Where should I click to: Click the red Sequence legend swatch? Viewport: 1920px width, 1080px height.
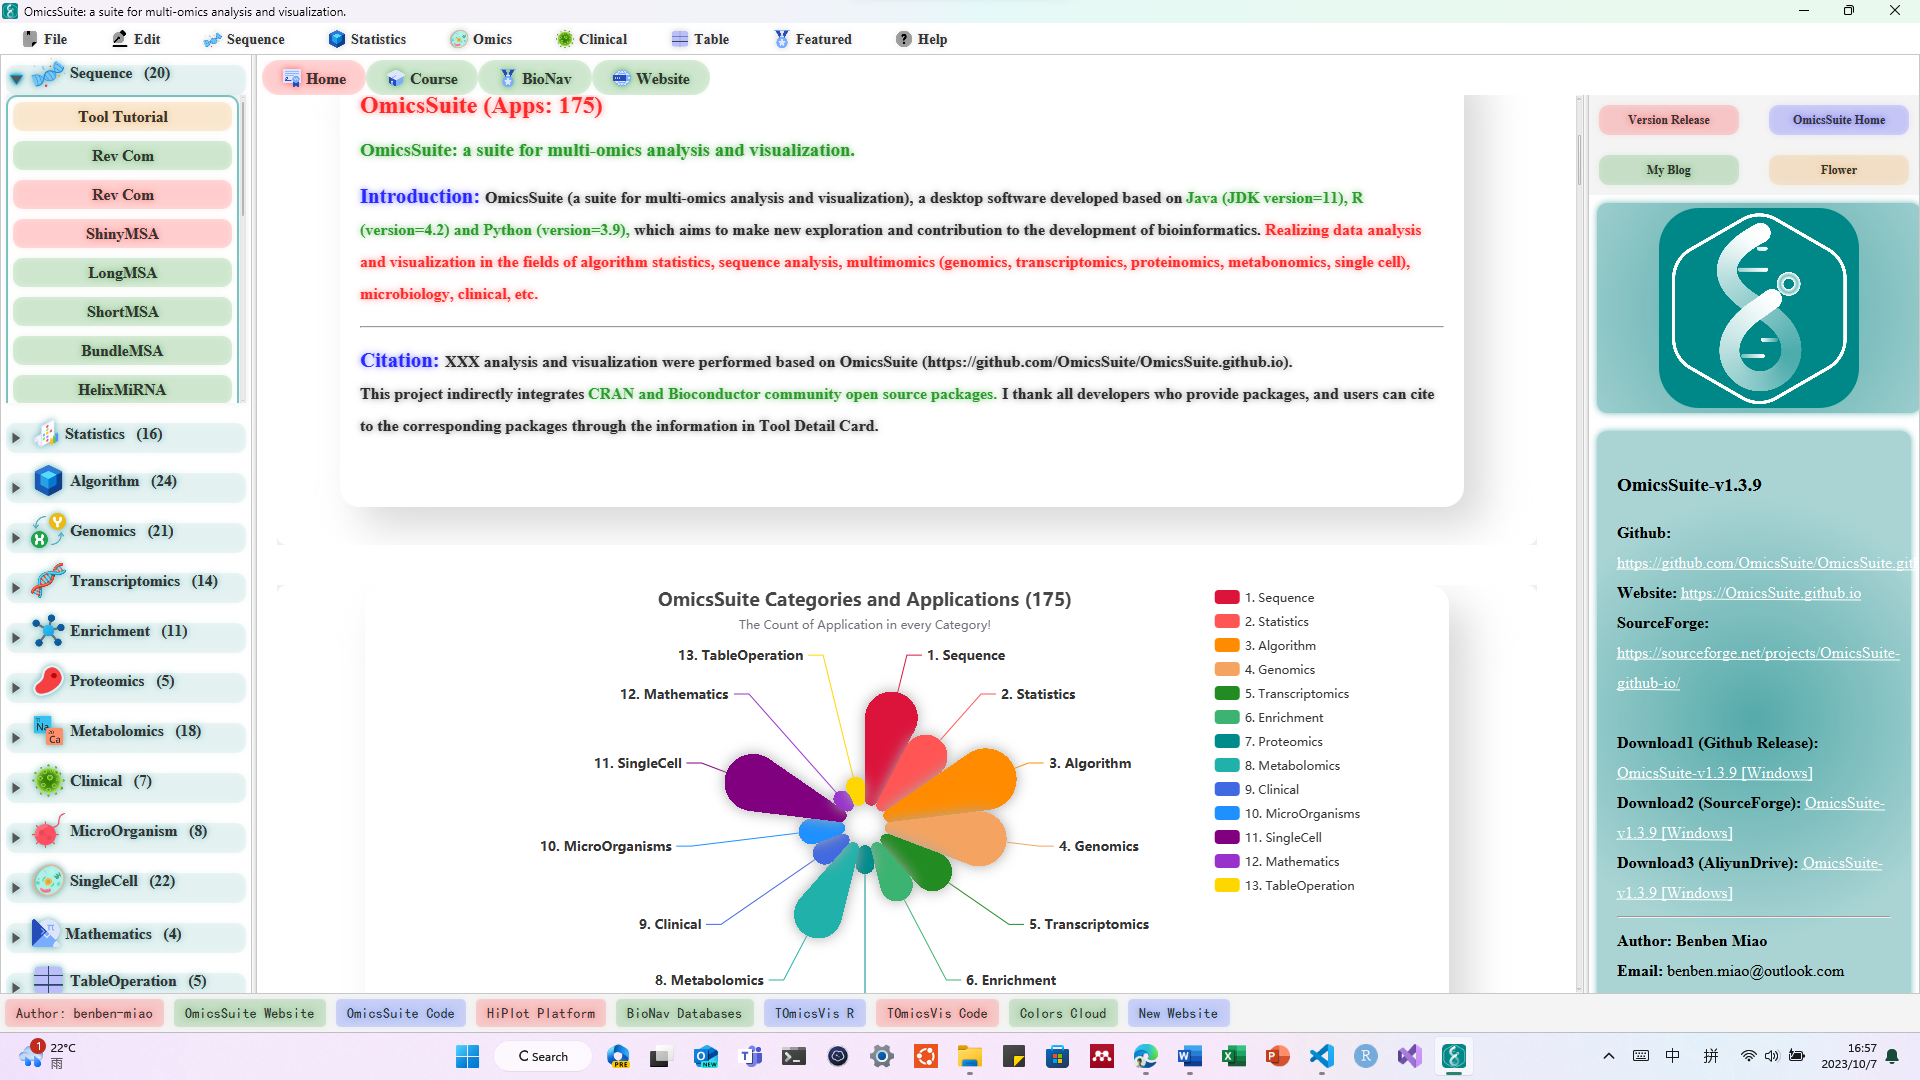point(1227,597)
